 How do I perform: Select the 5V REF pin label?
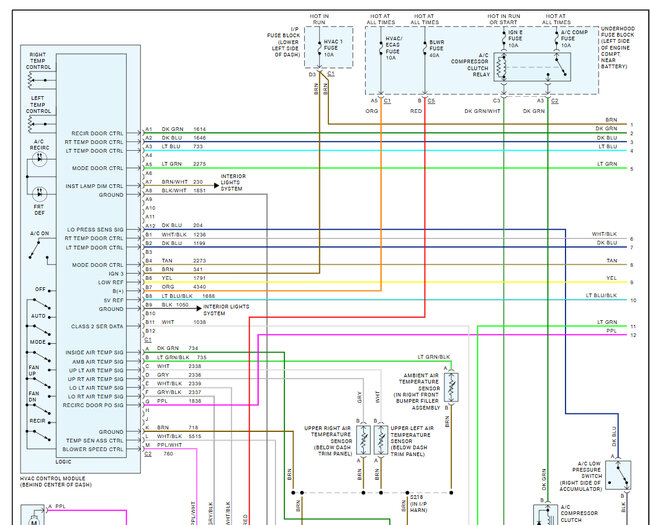(x=114, y=300)
